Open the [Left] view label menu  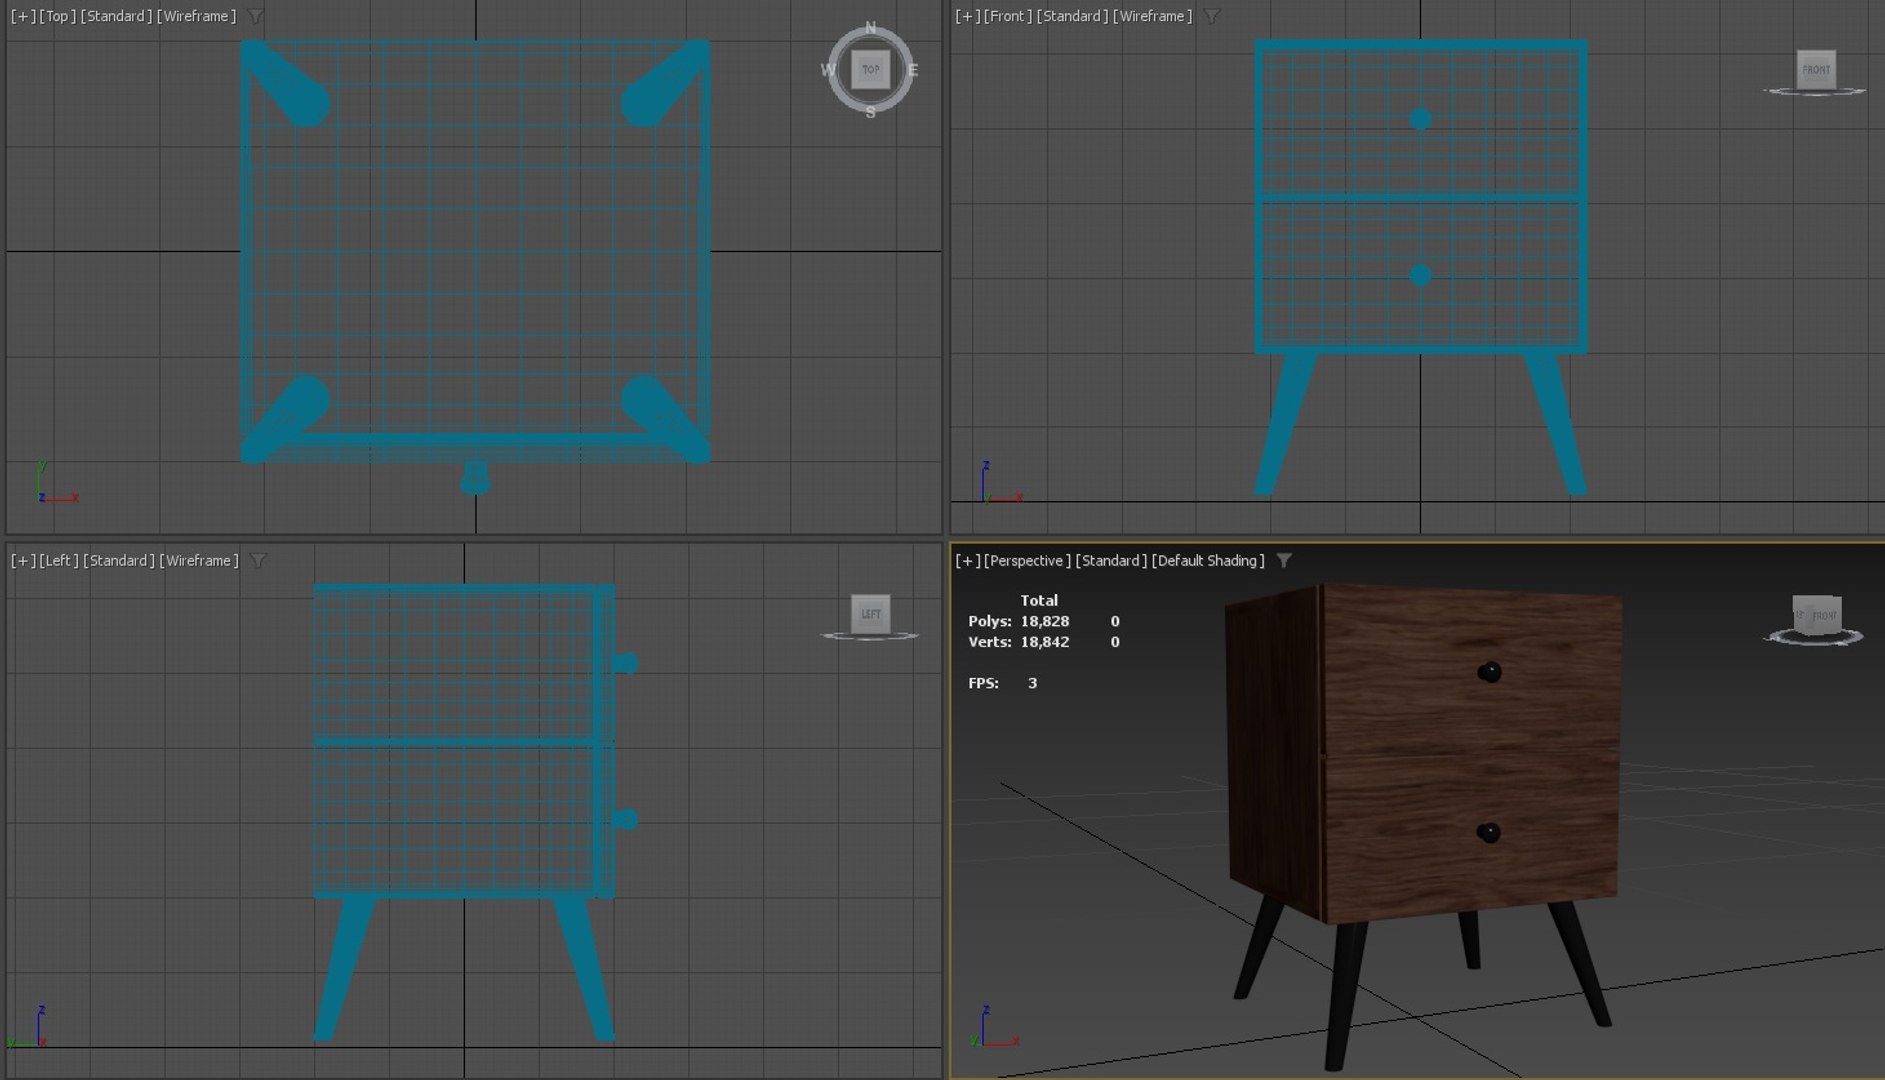click(x=59, y=561)
